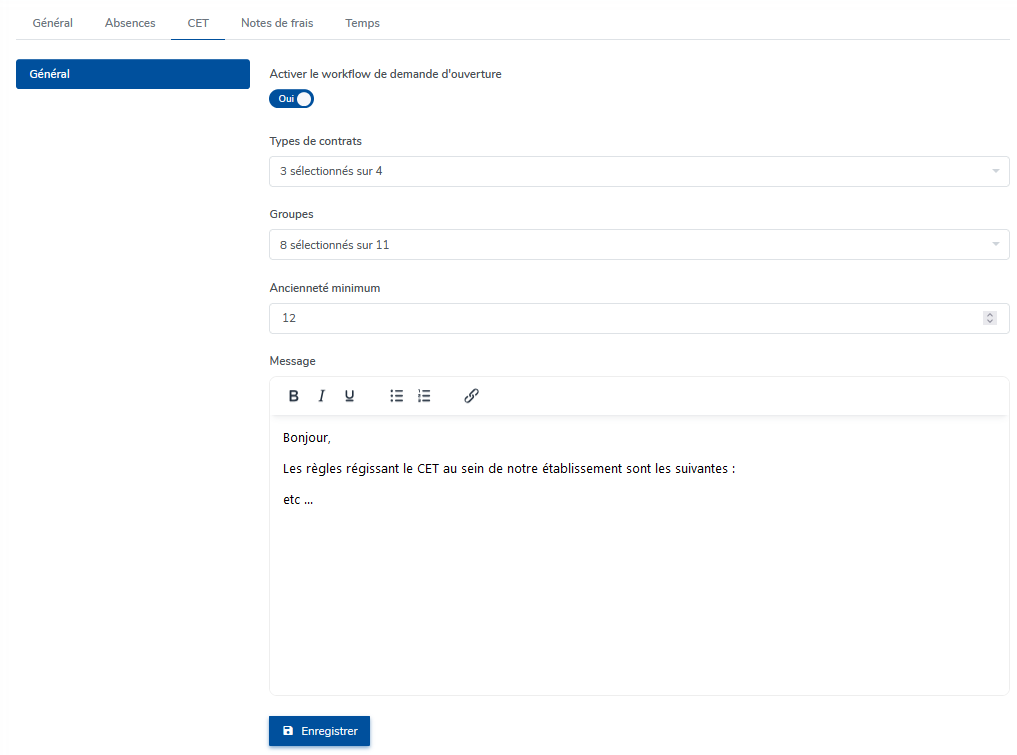Apply italic formatting in message editor
Image resolution: width=1017 pixels, height=755 pixels.
(321, 396)
